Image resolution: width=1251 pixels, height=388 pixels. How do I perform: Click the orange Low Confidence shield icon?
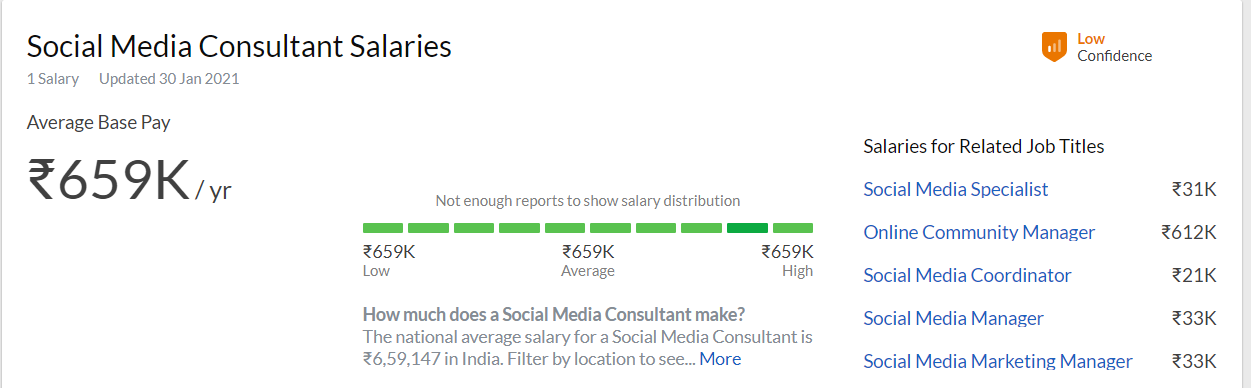pyautogui.click(x=1054, y=46)
